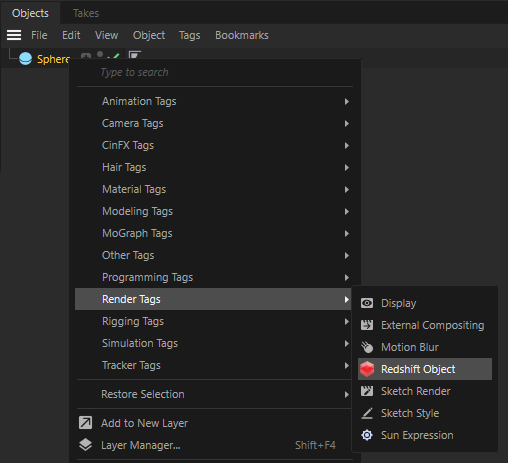Switch to the Takes tab
This screenshot has width=508, height=463.
point(86,13)
